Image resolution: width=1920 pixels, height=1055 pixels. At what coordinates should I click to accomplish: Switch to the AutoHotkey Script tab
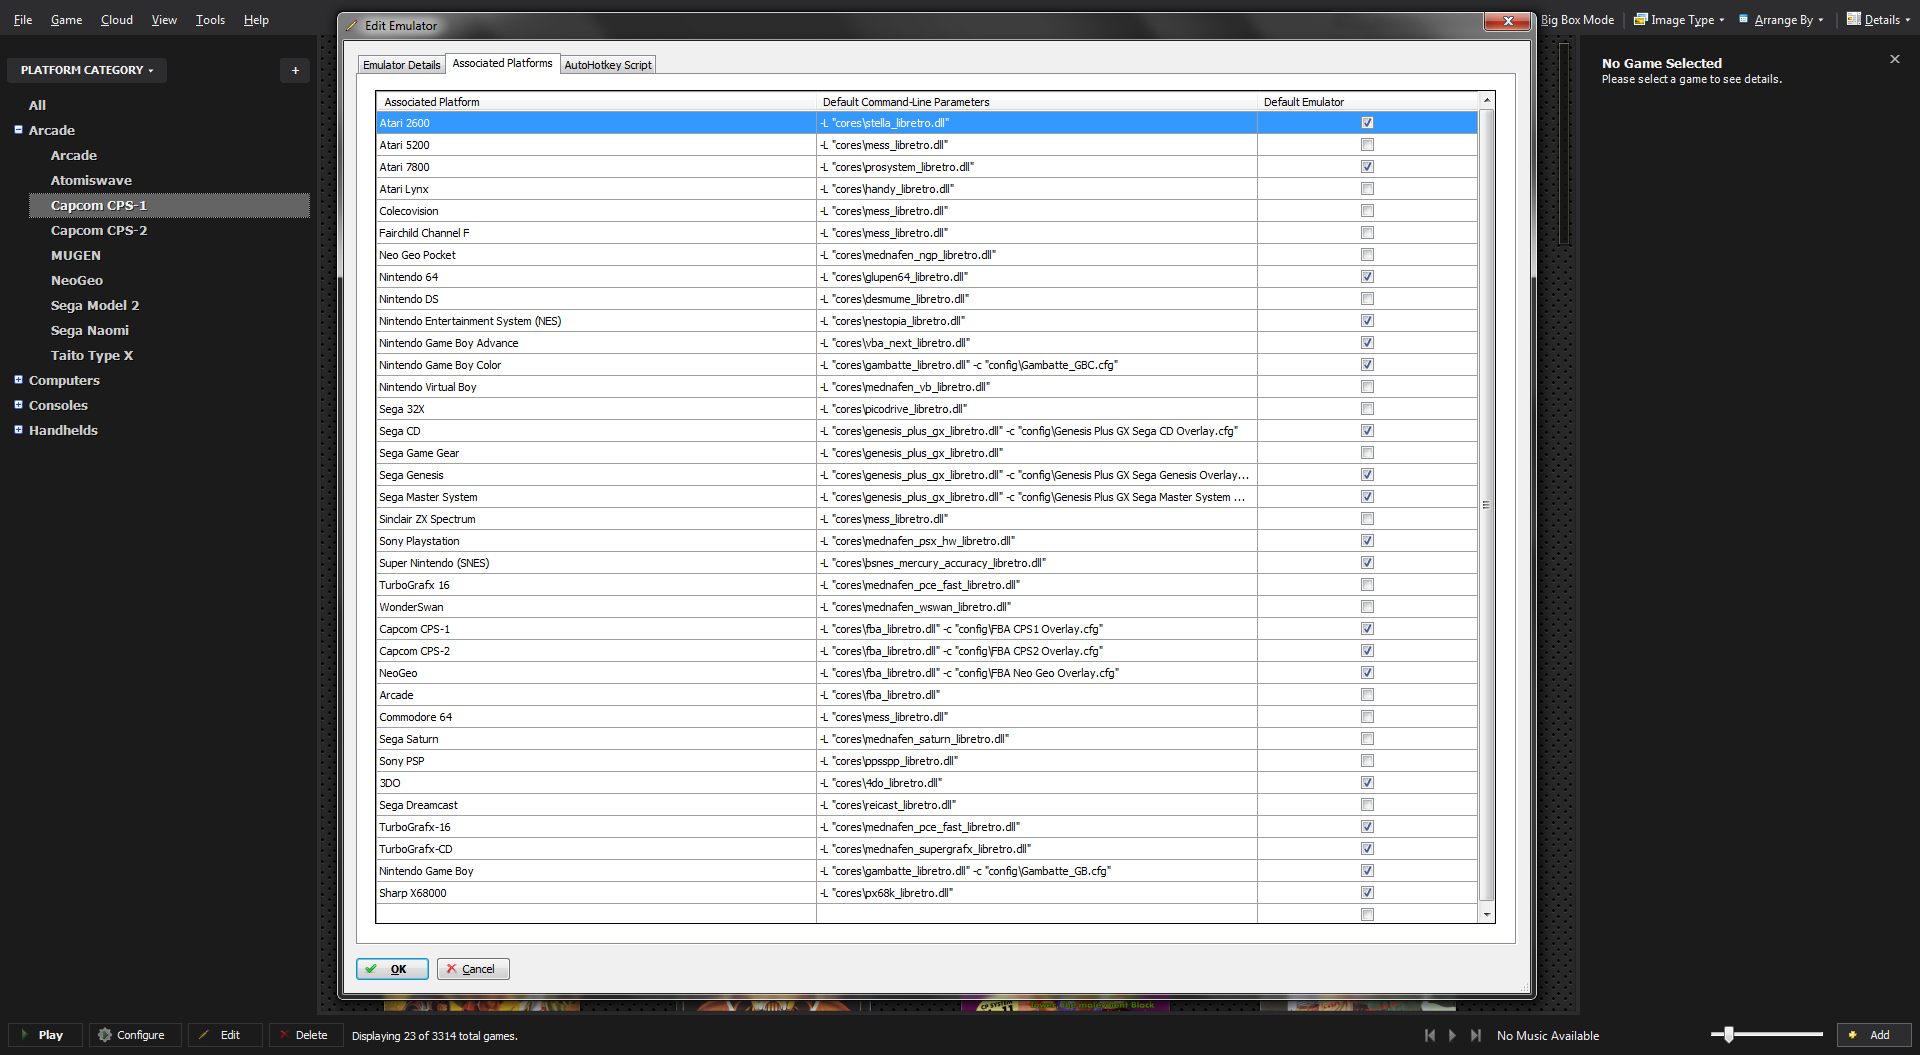[x=608, y=65]
